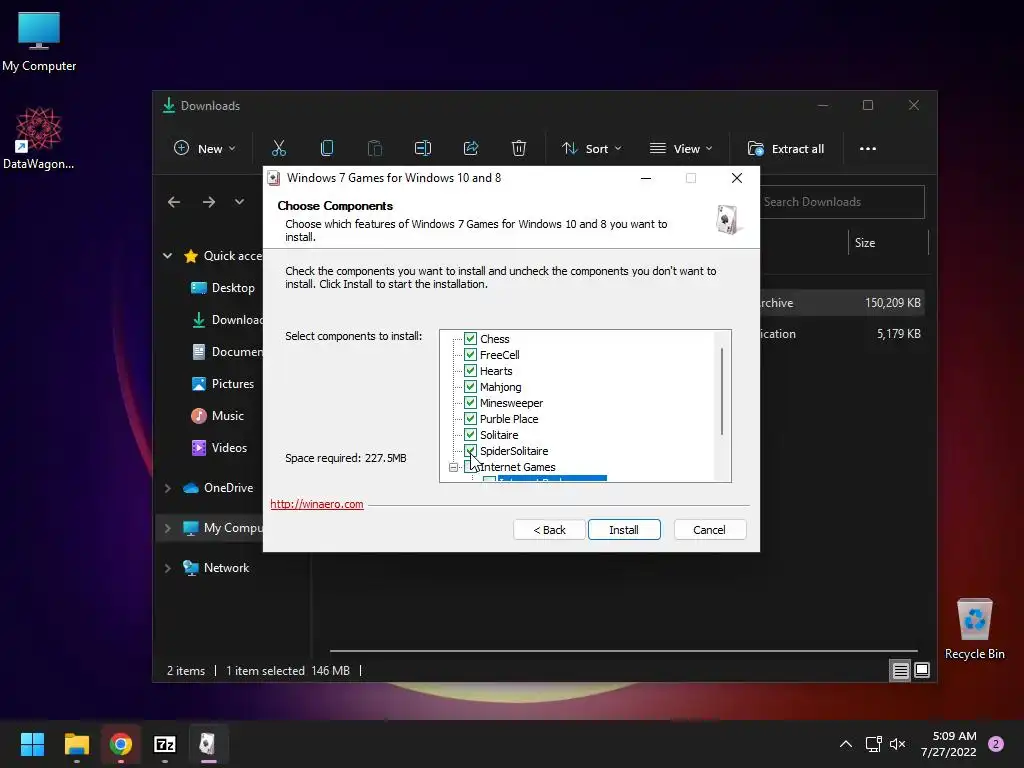
Task: Collapse the Internet Games tree node
Action: coord(453,467)
